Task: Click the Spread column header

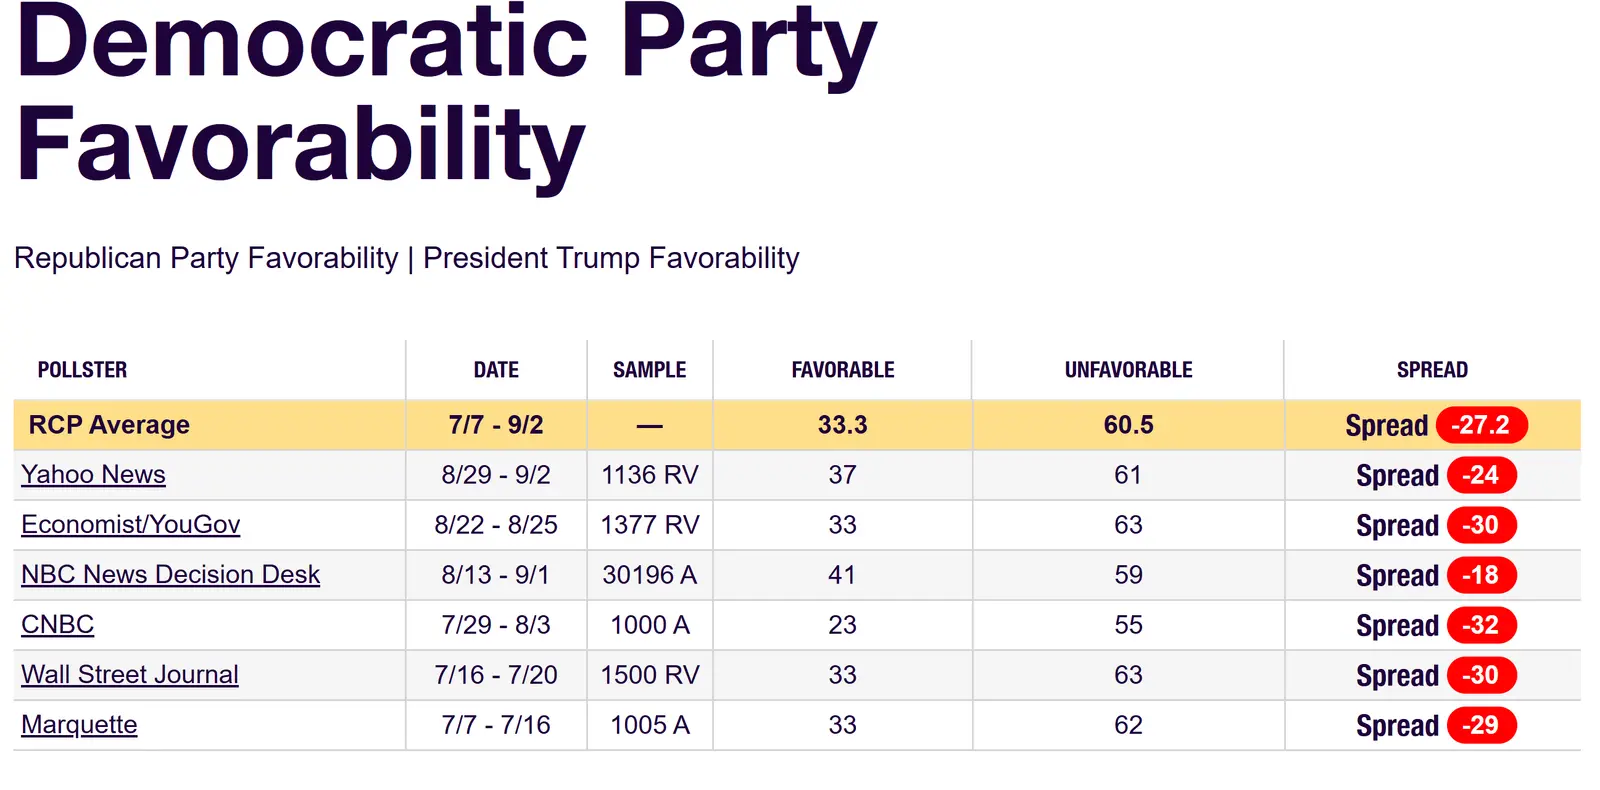Action: tap(1432, 370)
